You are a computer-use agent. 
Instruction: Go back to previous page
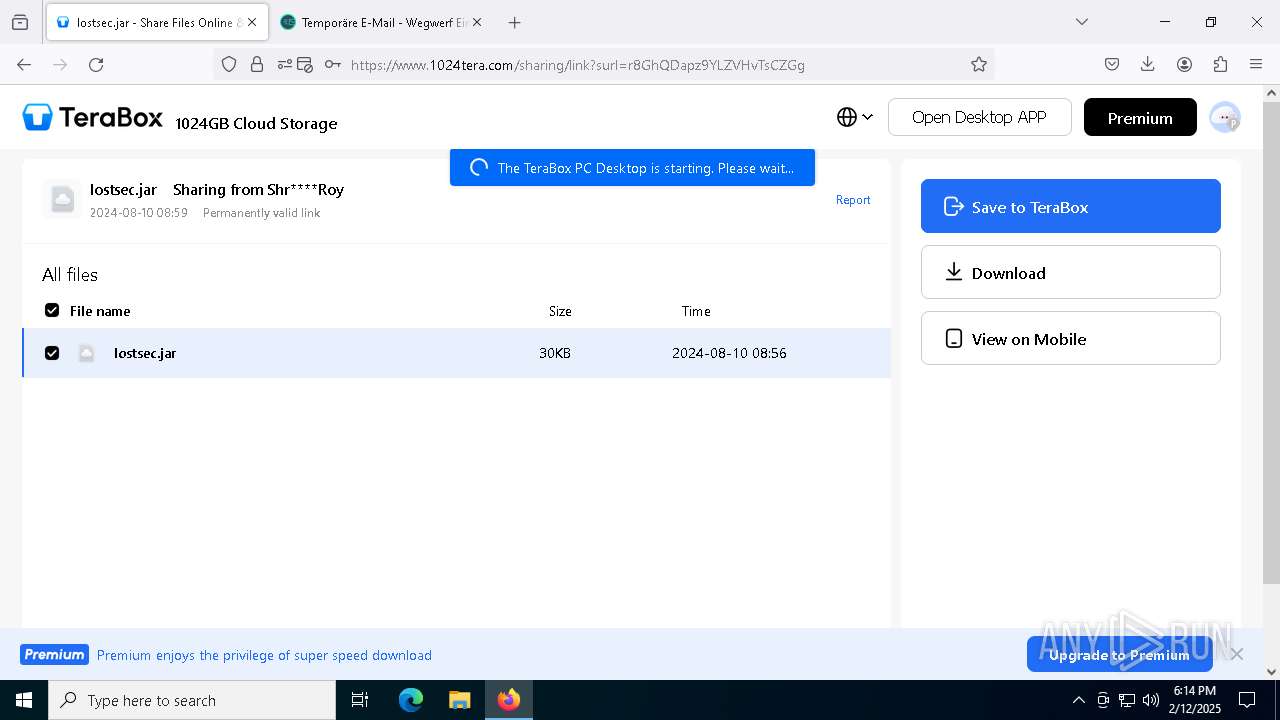[24, 64]
